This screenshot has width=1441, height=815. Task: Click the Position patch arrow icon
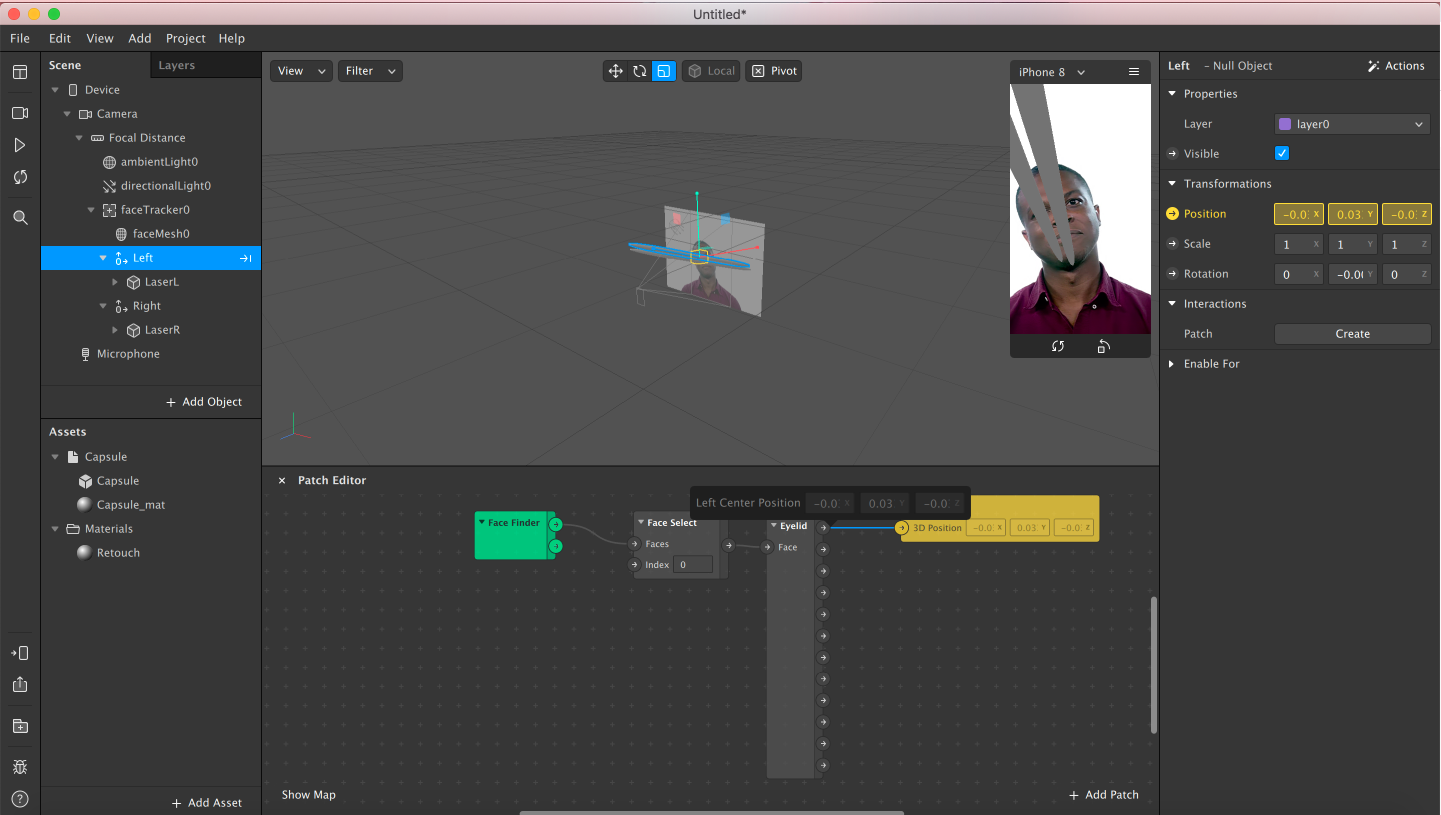1173,214
